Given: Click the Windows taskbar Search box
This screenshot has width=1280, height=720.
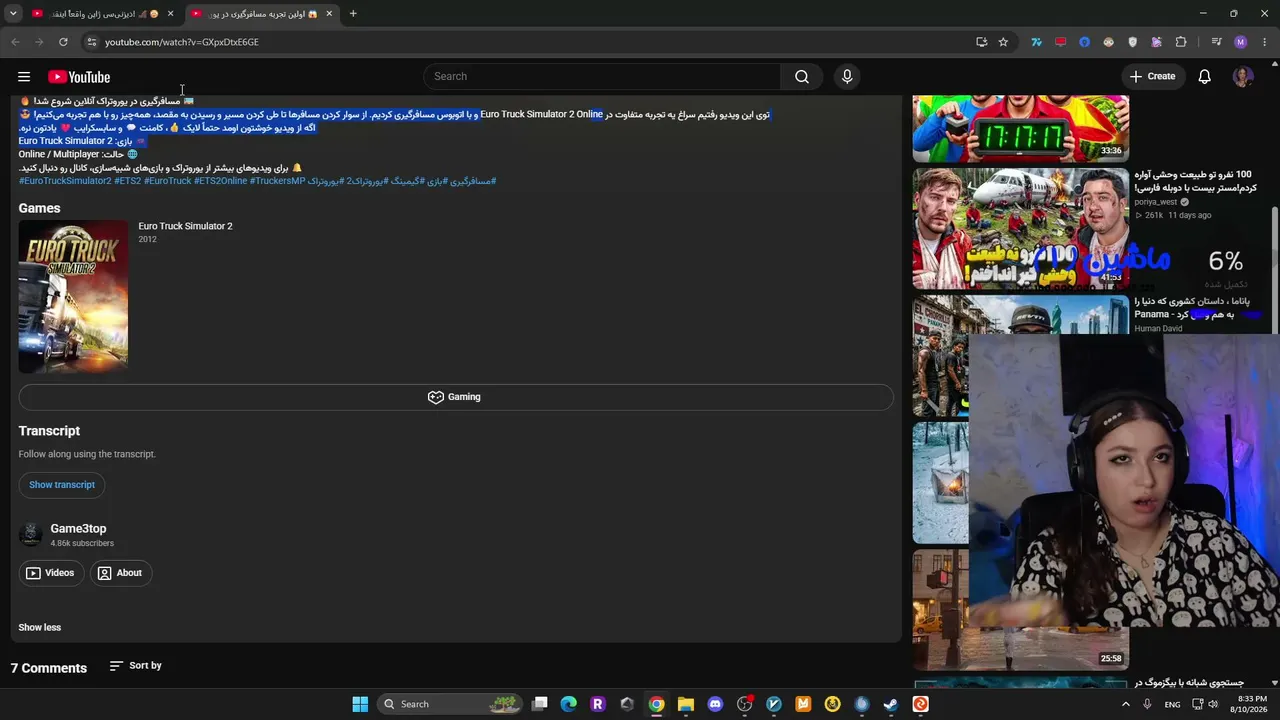Looking at the screenshot, I should pyautogui.click(x=451, y=704).
